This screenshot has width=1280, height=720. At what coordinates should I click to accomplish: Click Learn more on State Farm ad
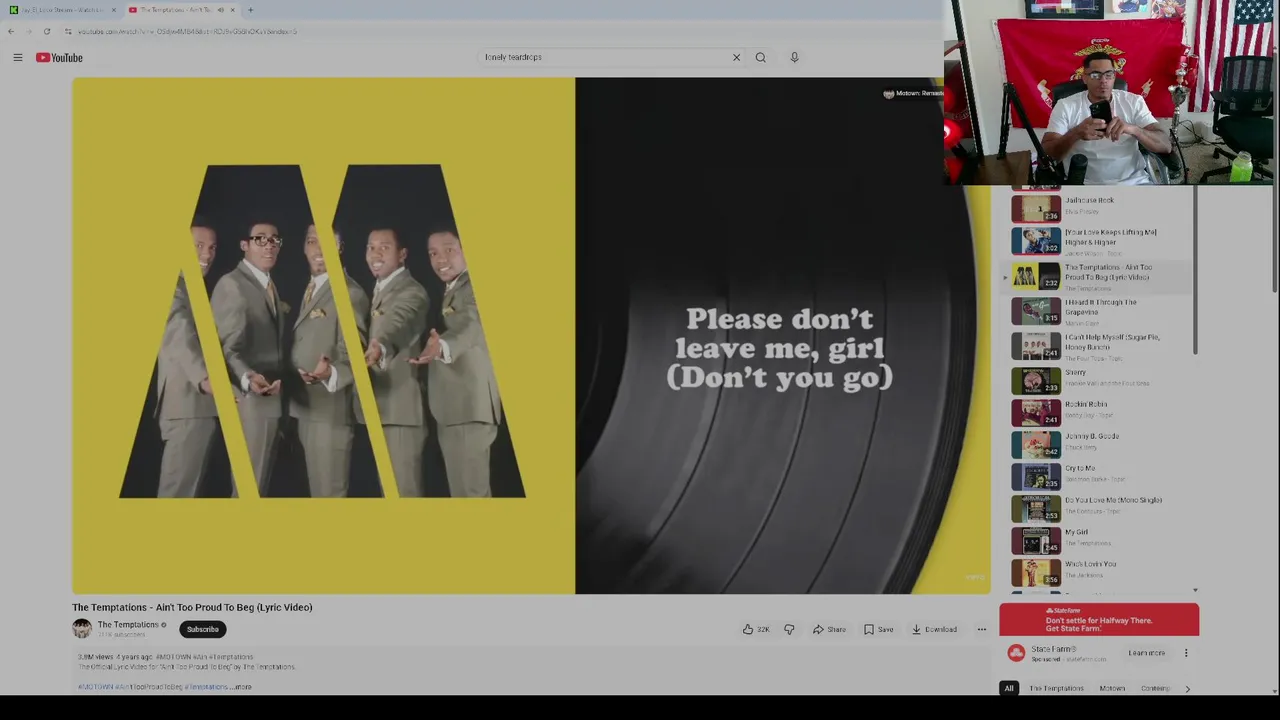point(1147,653)
